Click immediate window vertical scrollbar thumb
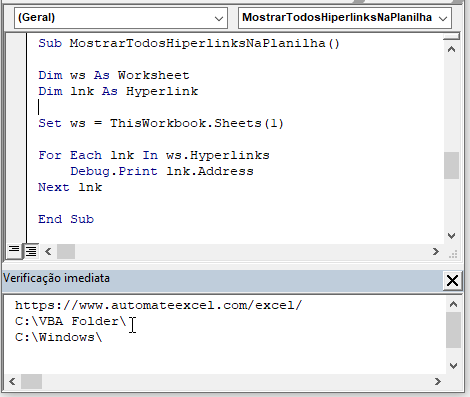Viewport: 470px width, 397px height. click(x=453, y=330)
